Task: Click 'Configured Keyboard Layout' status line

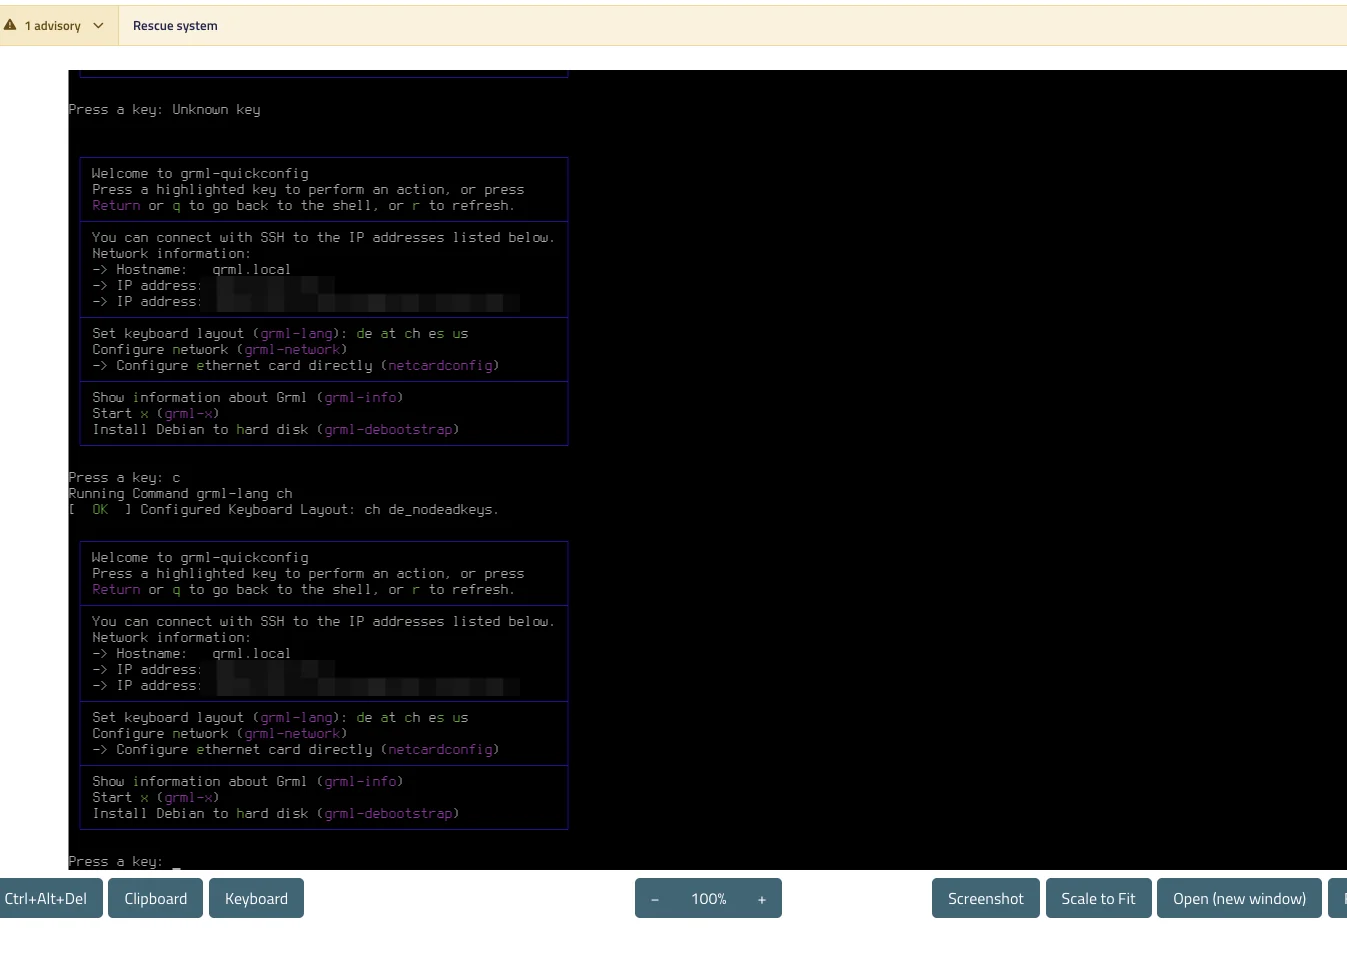Action: tap(283, 509)
